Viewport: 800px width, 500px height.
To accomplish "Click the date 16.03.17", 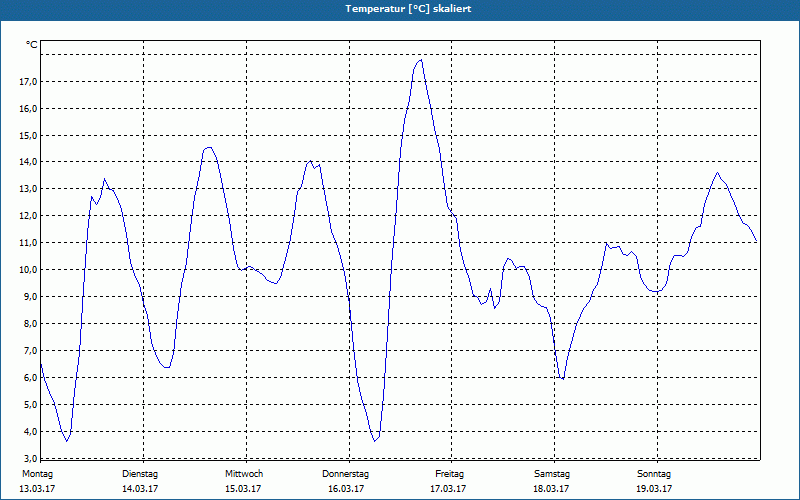I will click(x=346, y=489).
